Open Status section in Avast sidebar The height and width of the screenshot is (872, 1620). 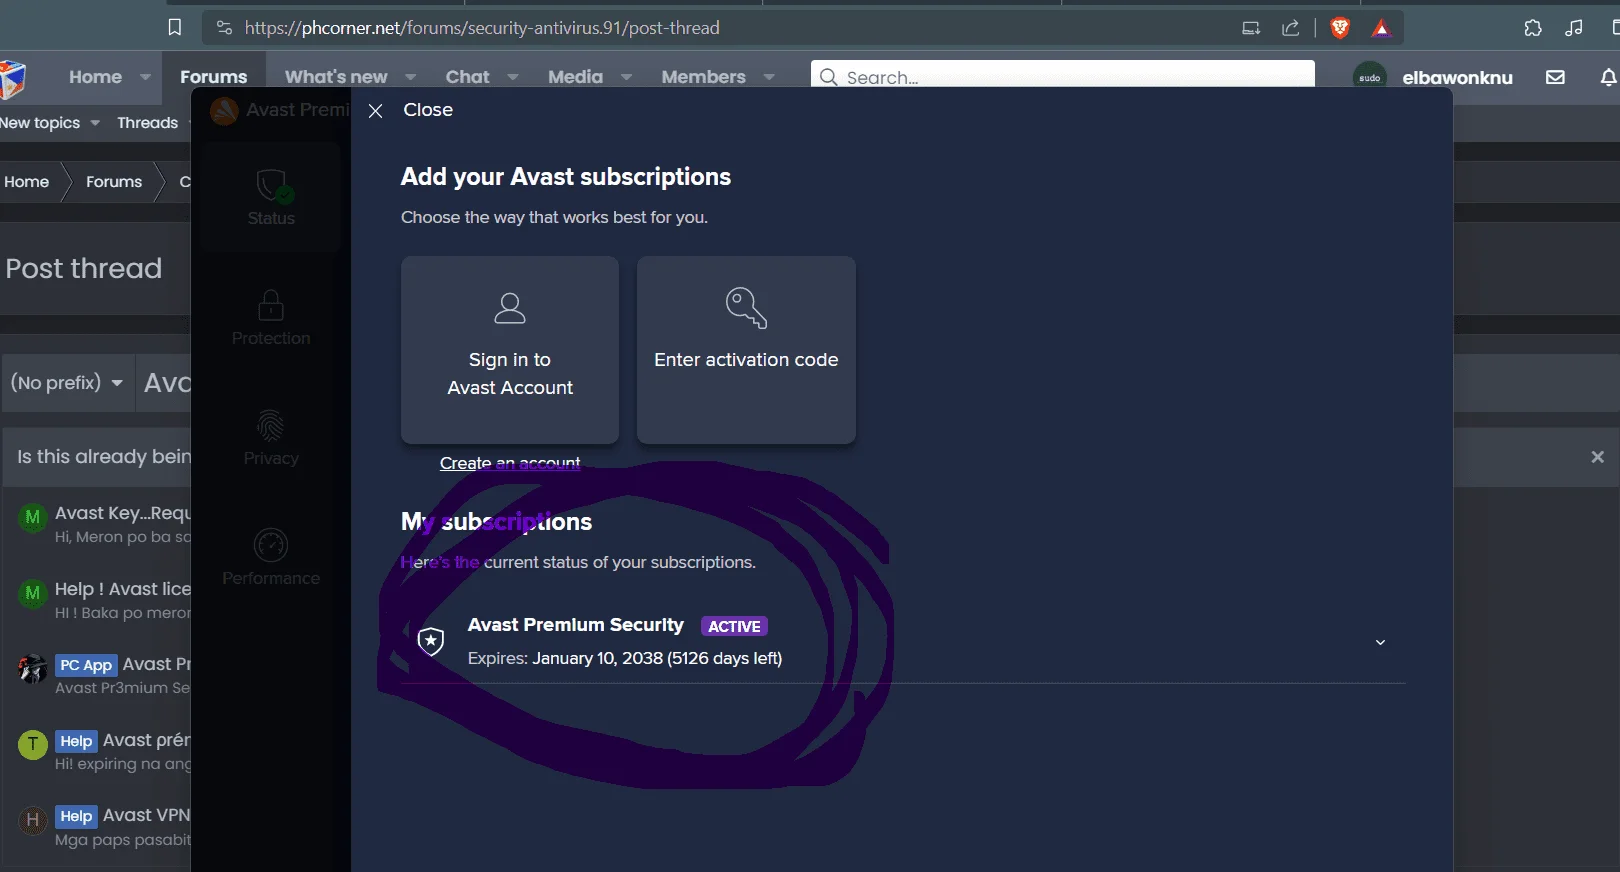tap(271, 197)
